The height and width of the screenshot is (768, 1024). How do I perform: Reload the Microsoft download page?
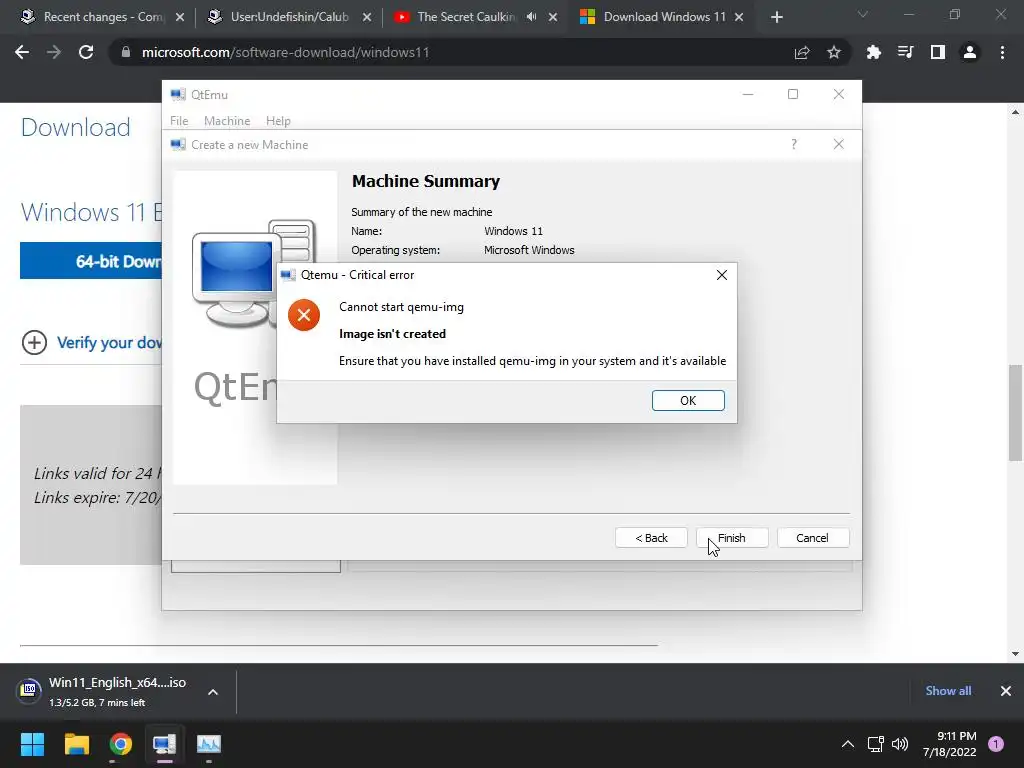click(x=86, y=52)
